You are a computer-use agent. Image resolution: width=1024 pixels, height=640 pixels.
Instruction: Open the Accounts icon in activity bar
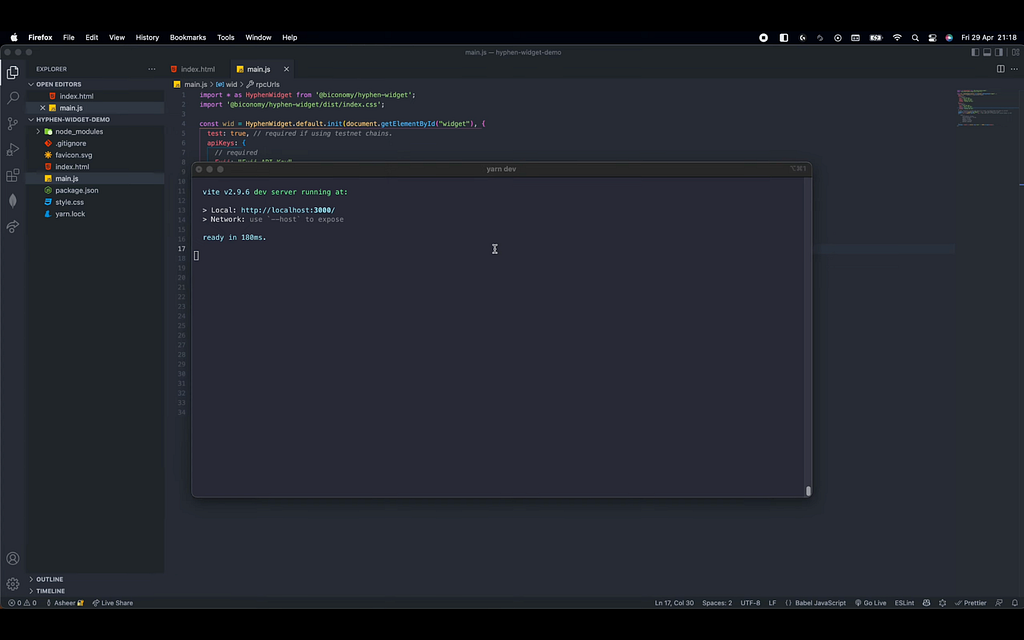(x=12, y=558)
